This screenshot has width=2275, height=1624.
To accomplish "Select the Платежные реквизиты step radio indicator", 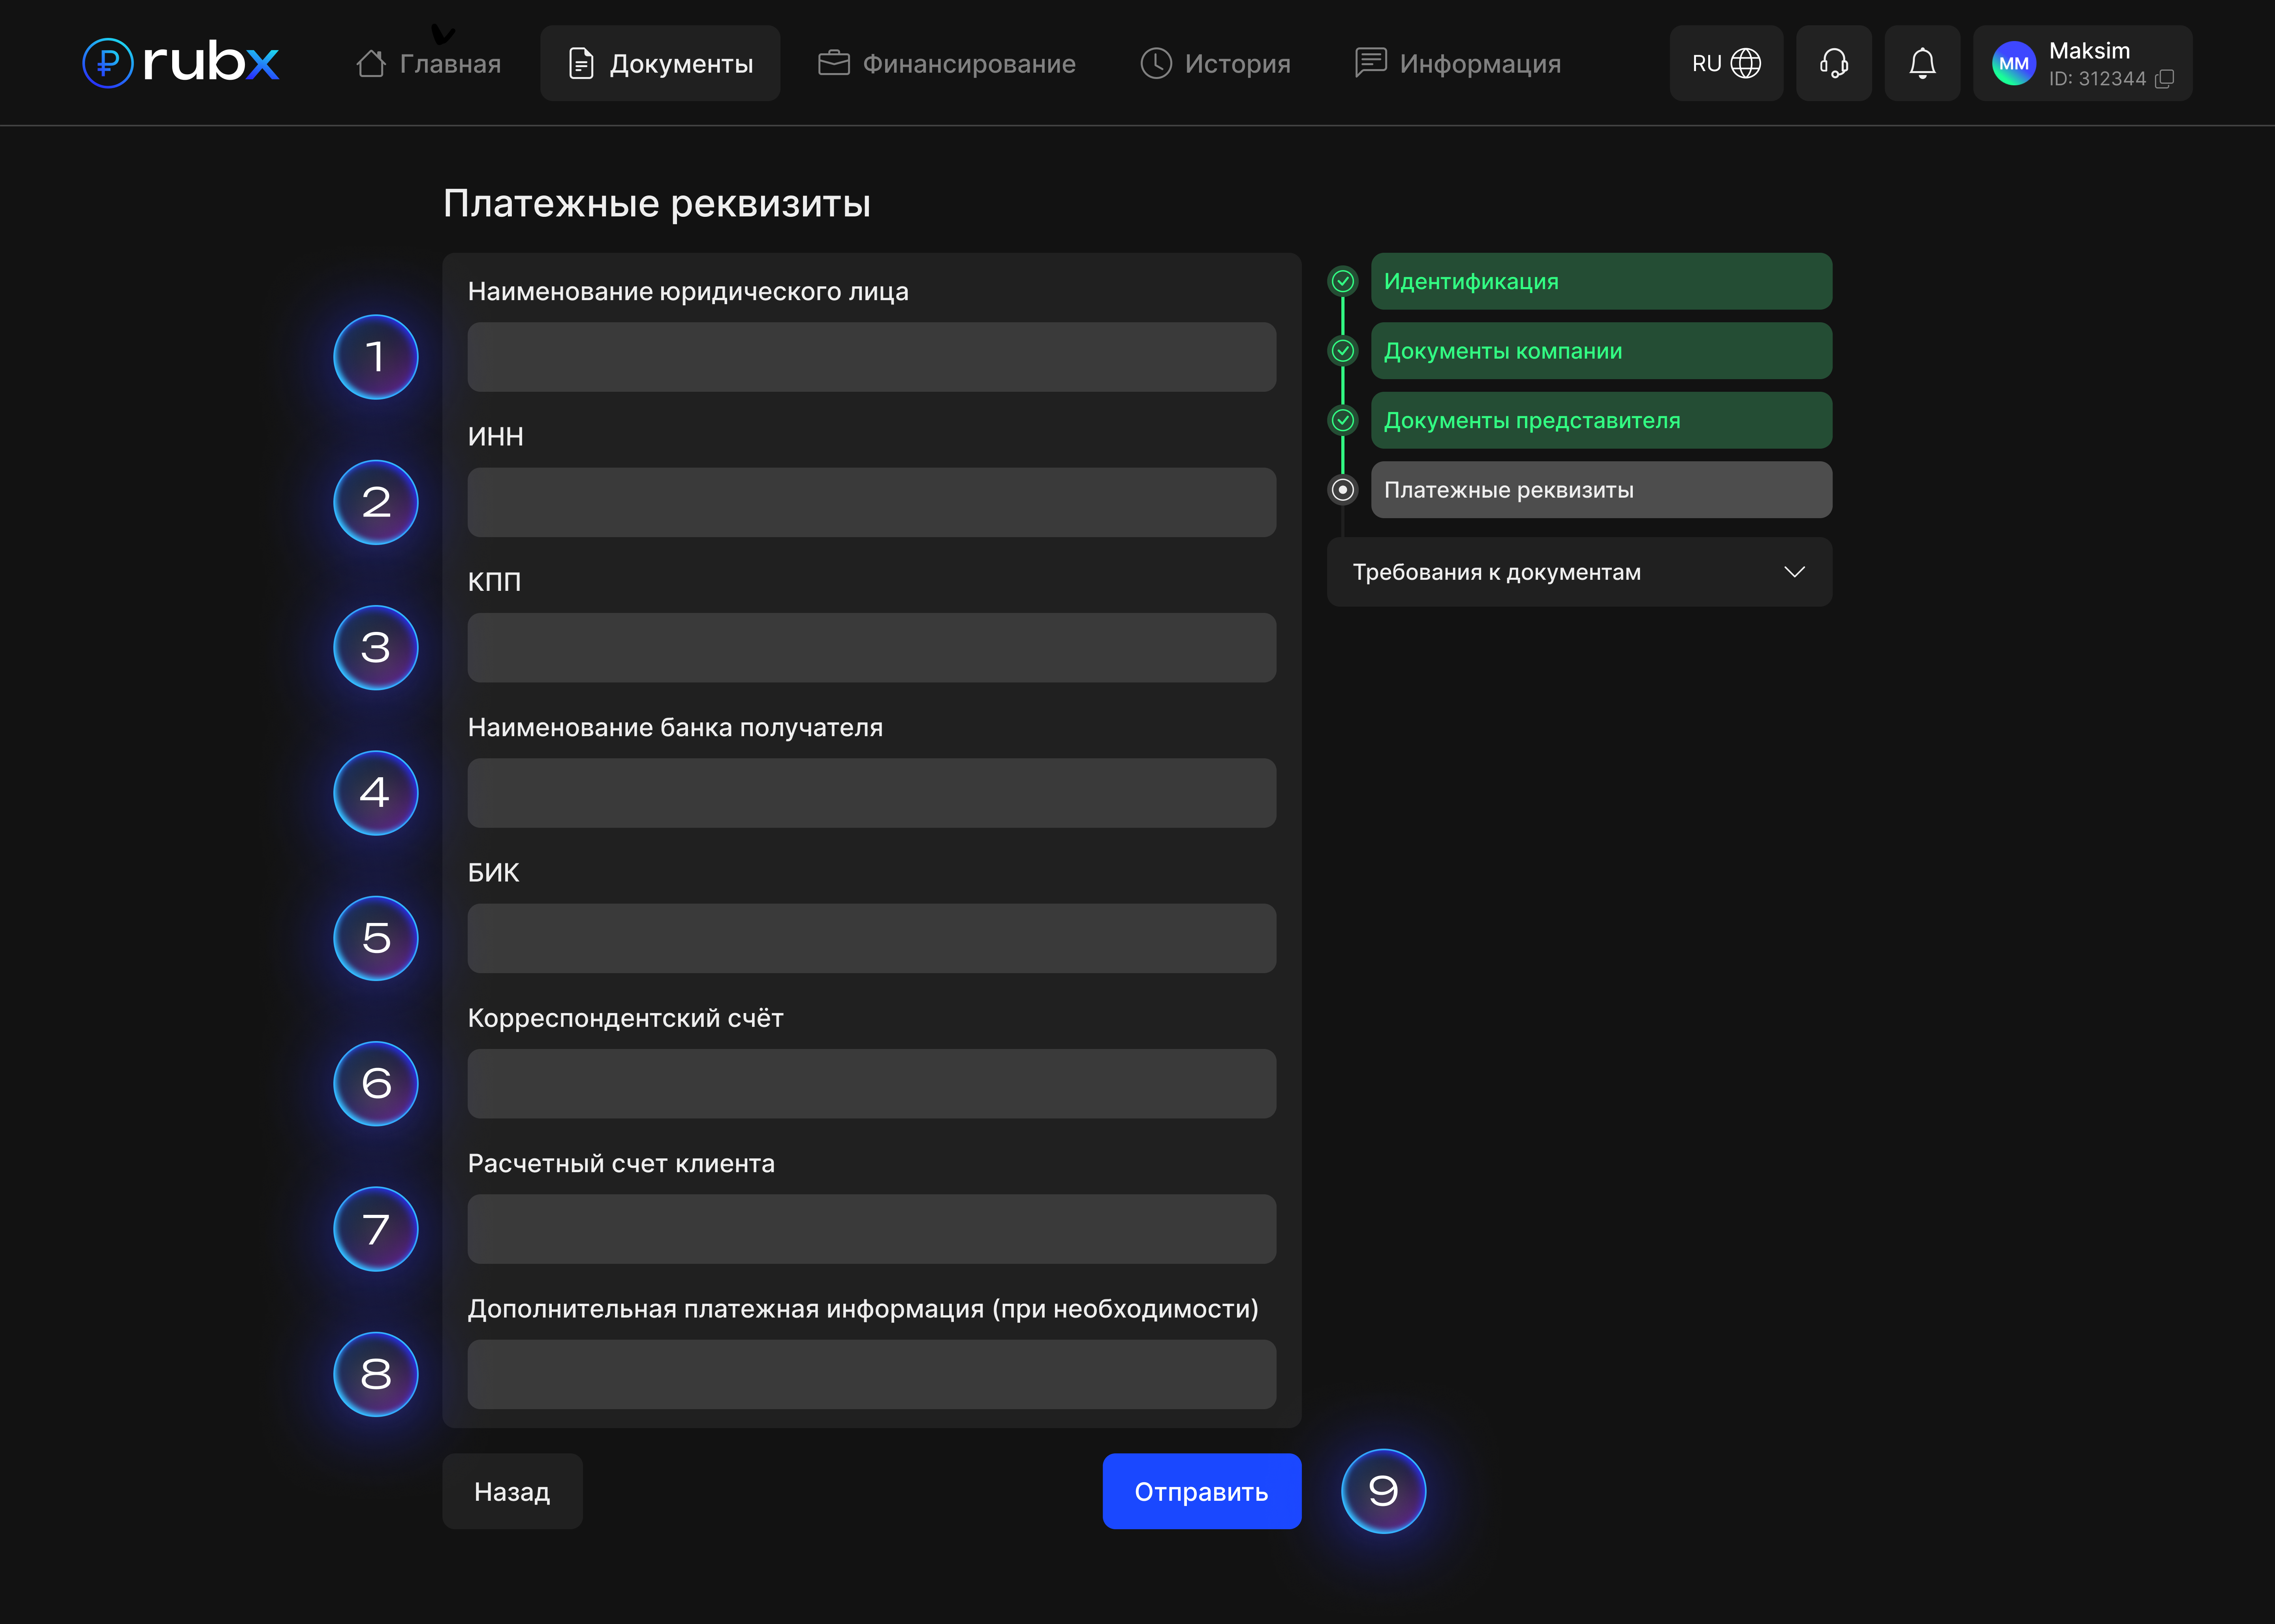I will point(1342,490).
